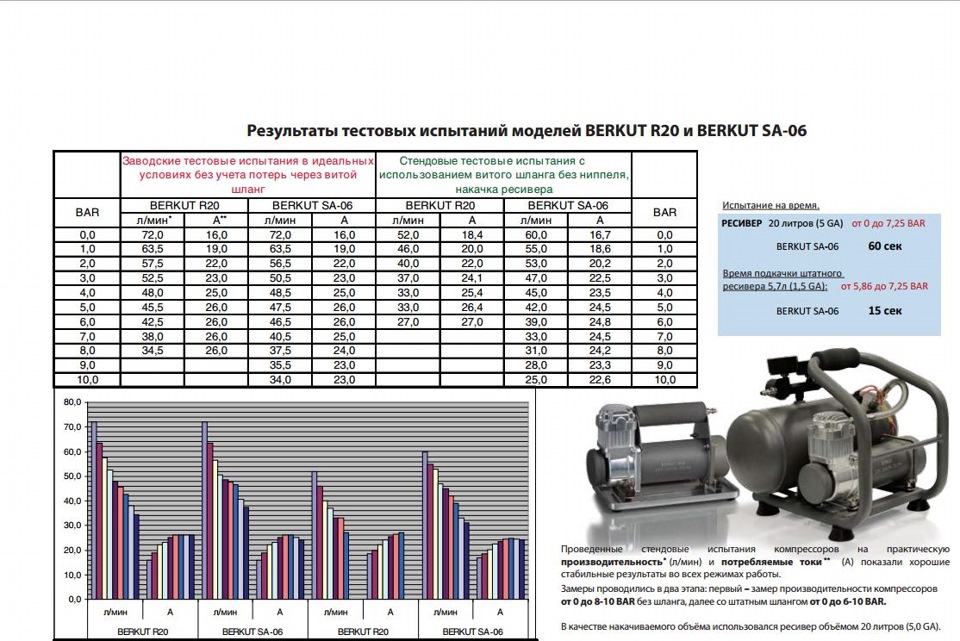The height and width of the screenshot is (641, 960).
Task: Click the table value '39,0'
Action: (x=536, y=322)
